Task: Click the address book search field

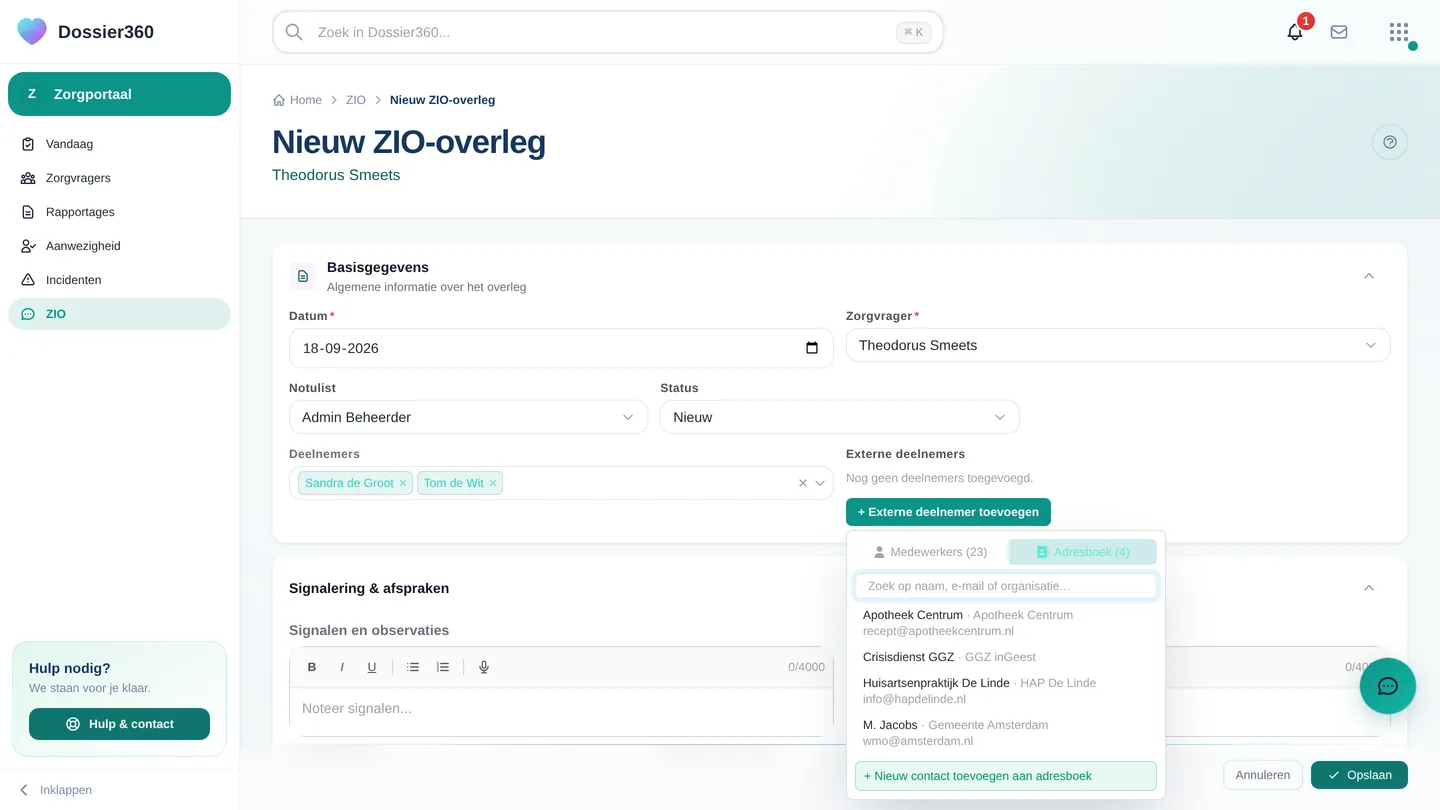Action: (x=1006, y=586)
